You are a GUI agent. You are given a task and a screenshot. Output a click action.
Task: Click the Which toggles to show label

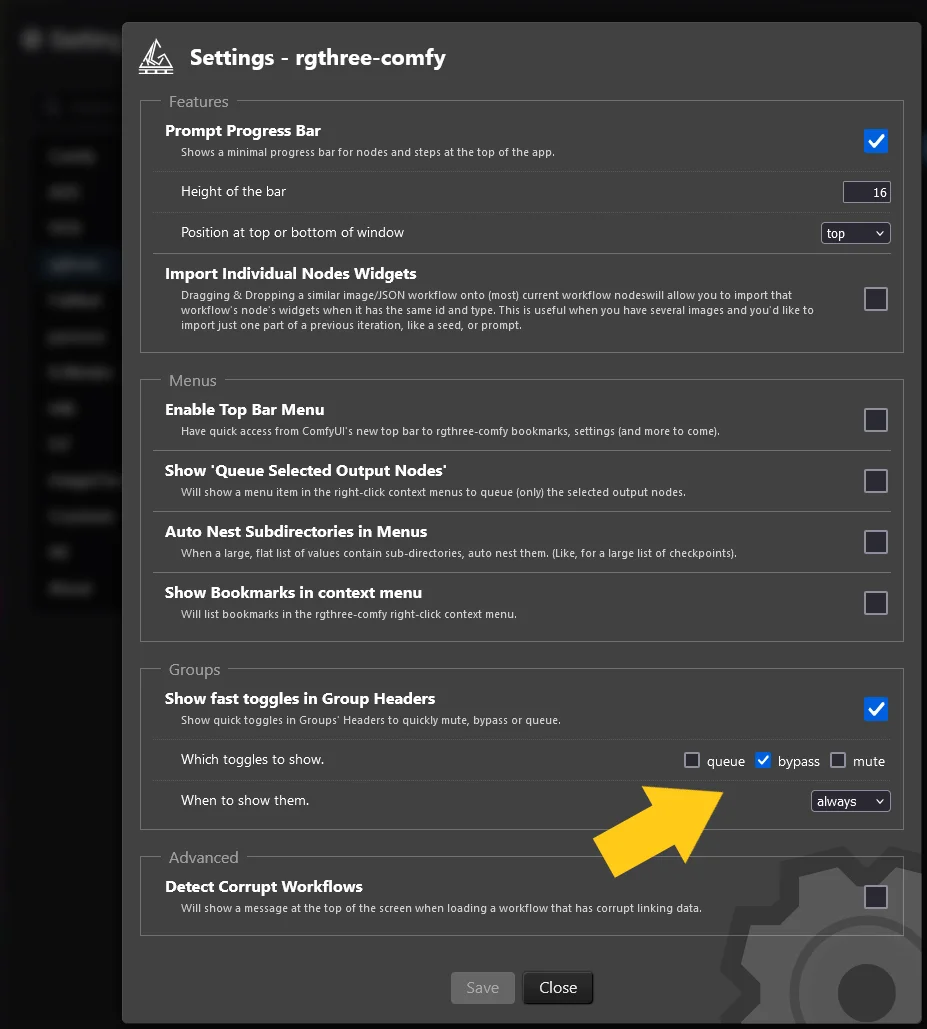pyautogui.click(x=253, y=759)
